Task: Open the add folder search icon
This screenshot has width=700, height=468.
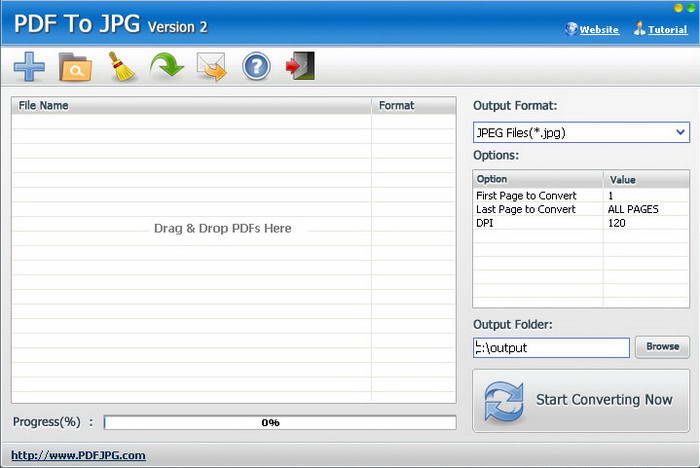Action: coord(75,67)
